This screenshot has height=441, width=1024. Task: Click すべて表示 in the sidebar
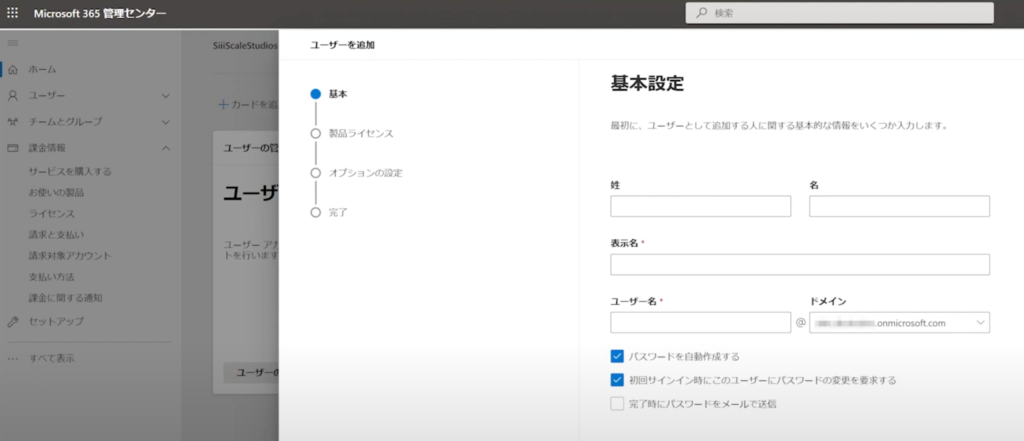click(x=50, y=358)
